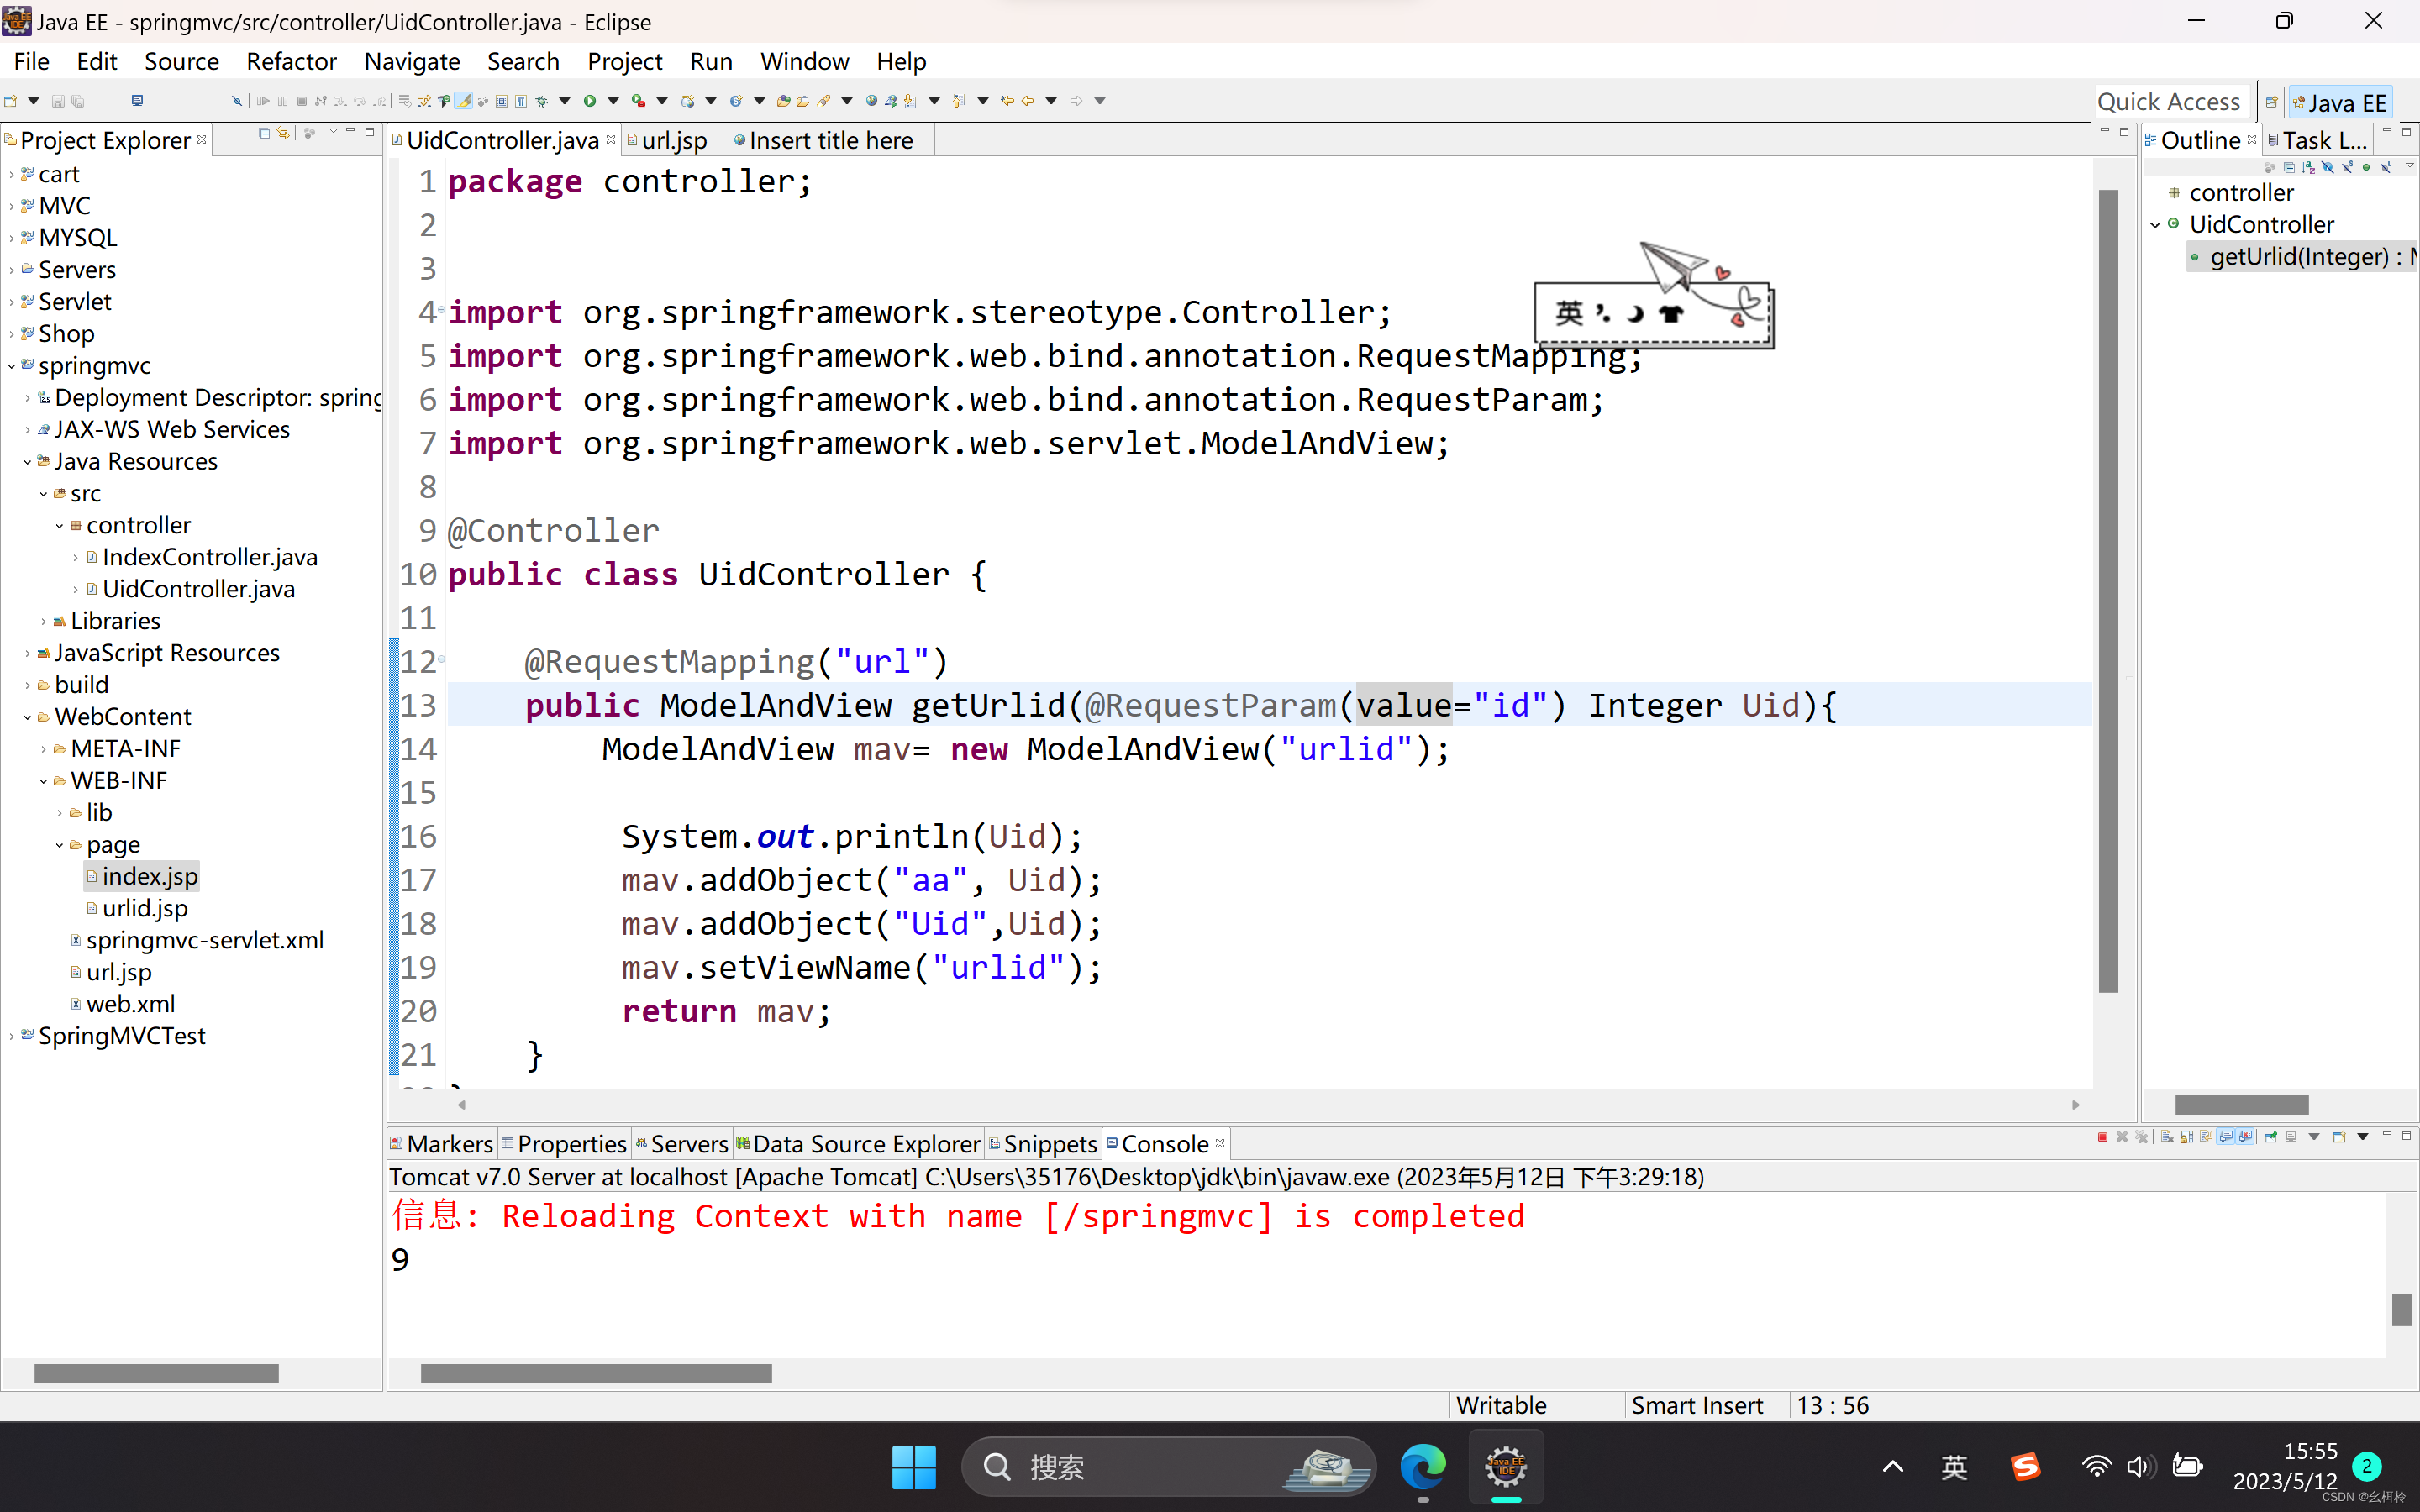
Task: Expand the Libraries node under Java Resources
Action: pos(43,621)
